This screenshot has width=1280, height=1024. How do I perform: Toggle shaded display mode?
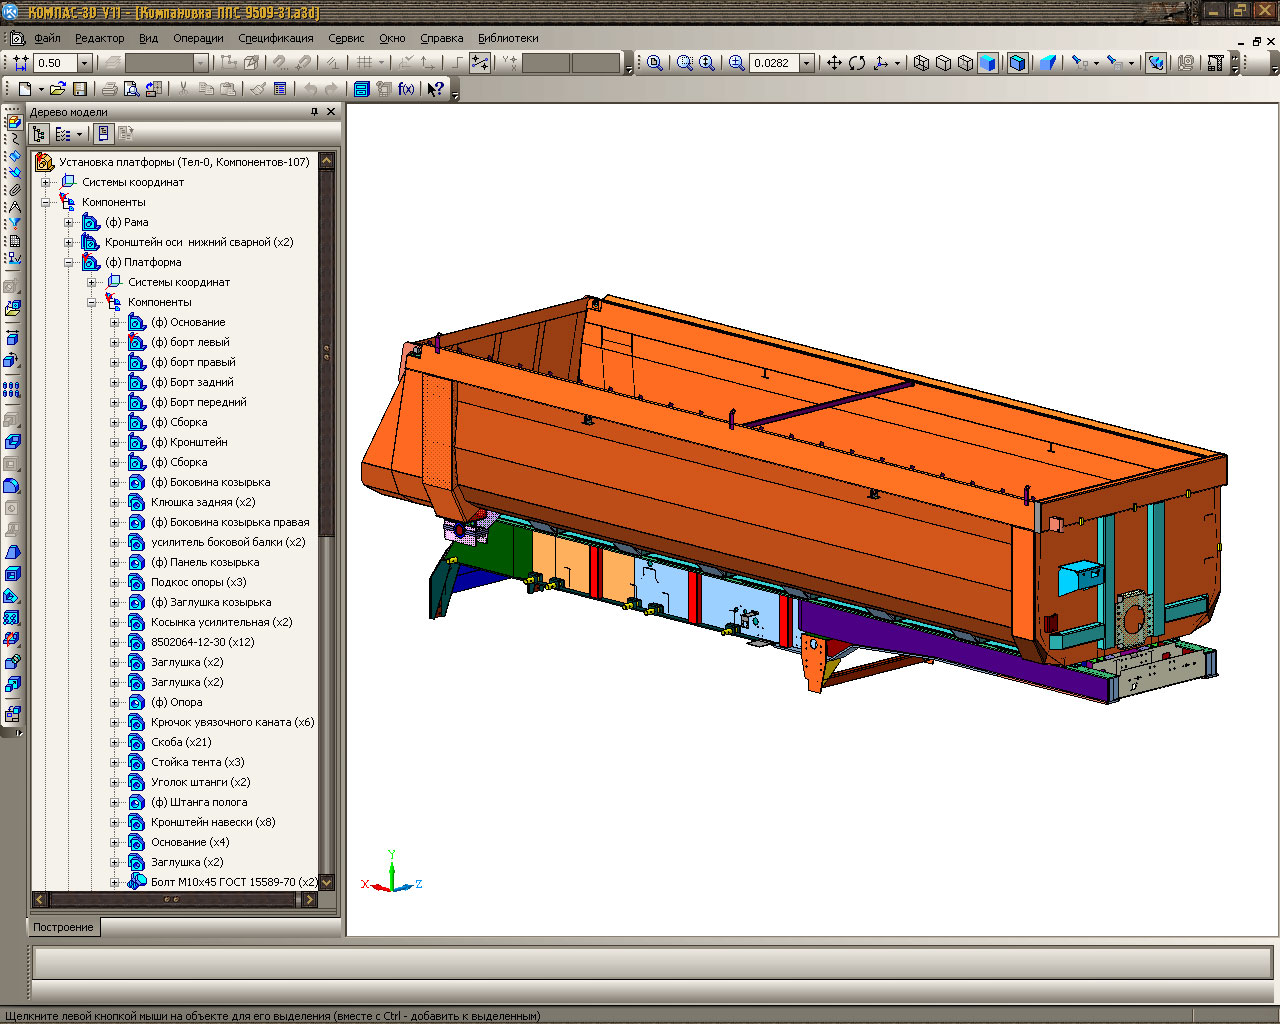click(987, 63)
